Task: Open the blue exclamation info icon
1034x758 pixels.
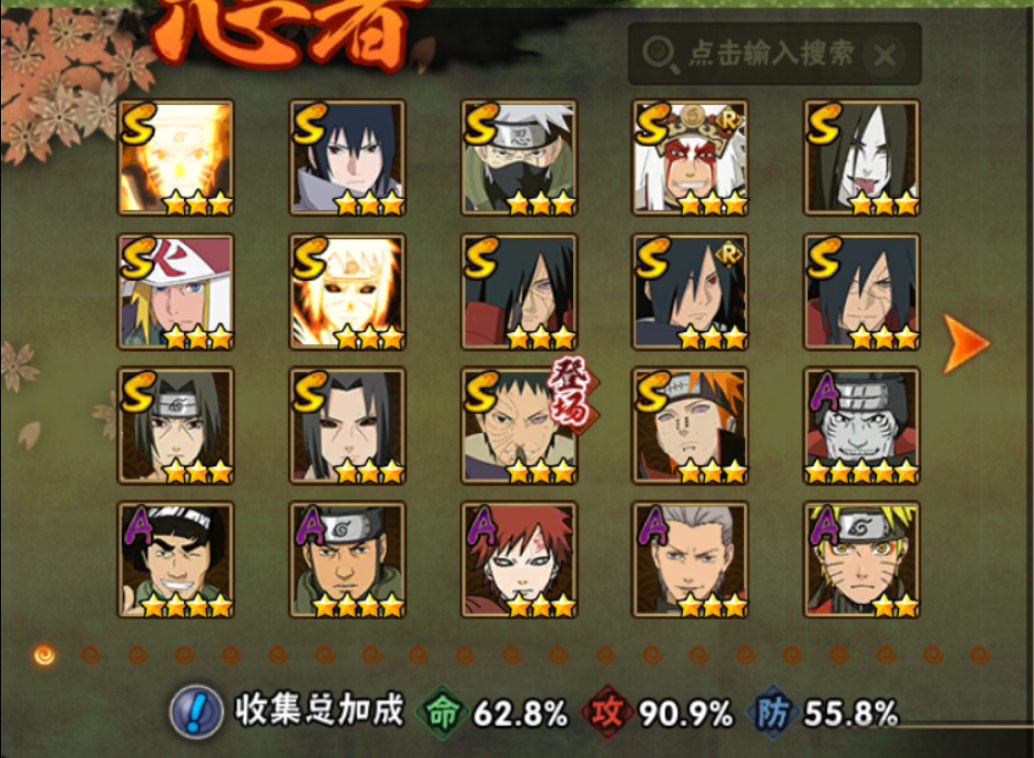Action: [x=196, y=712]
